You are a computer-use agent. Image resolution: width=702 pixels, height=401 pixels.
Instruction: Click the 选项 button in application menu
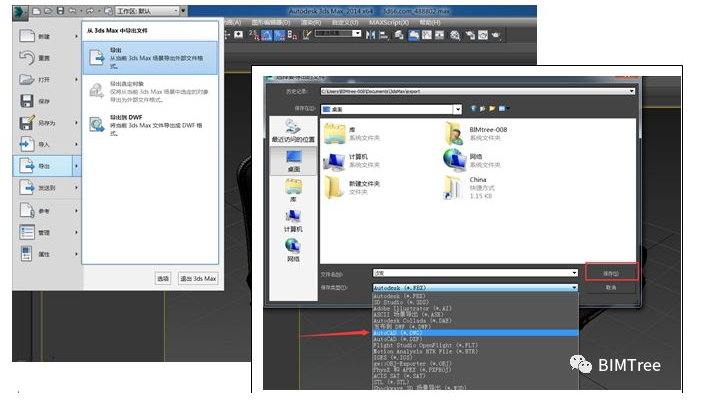tap(163, 278)
